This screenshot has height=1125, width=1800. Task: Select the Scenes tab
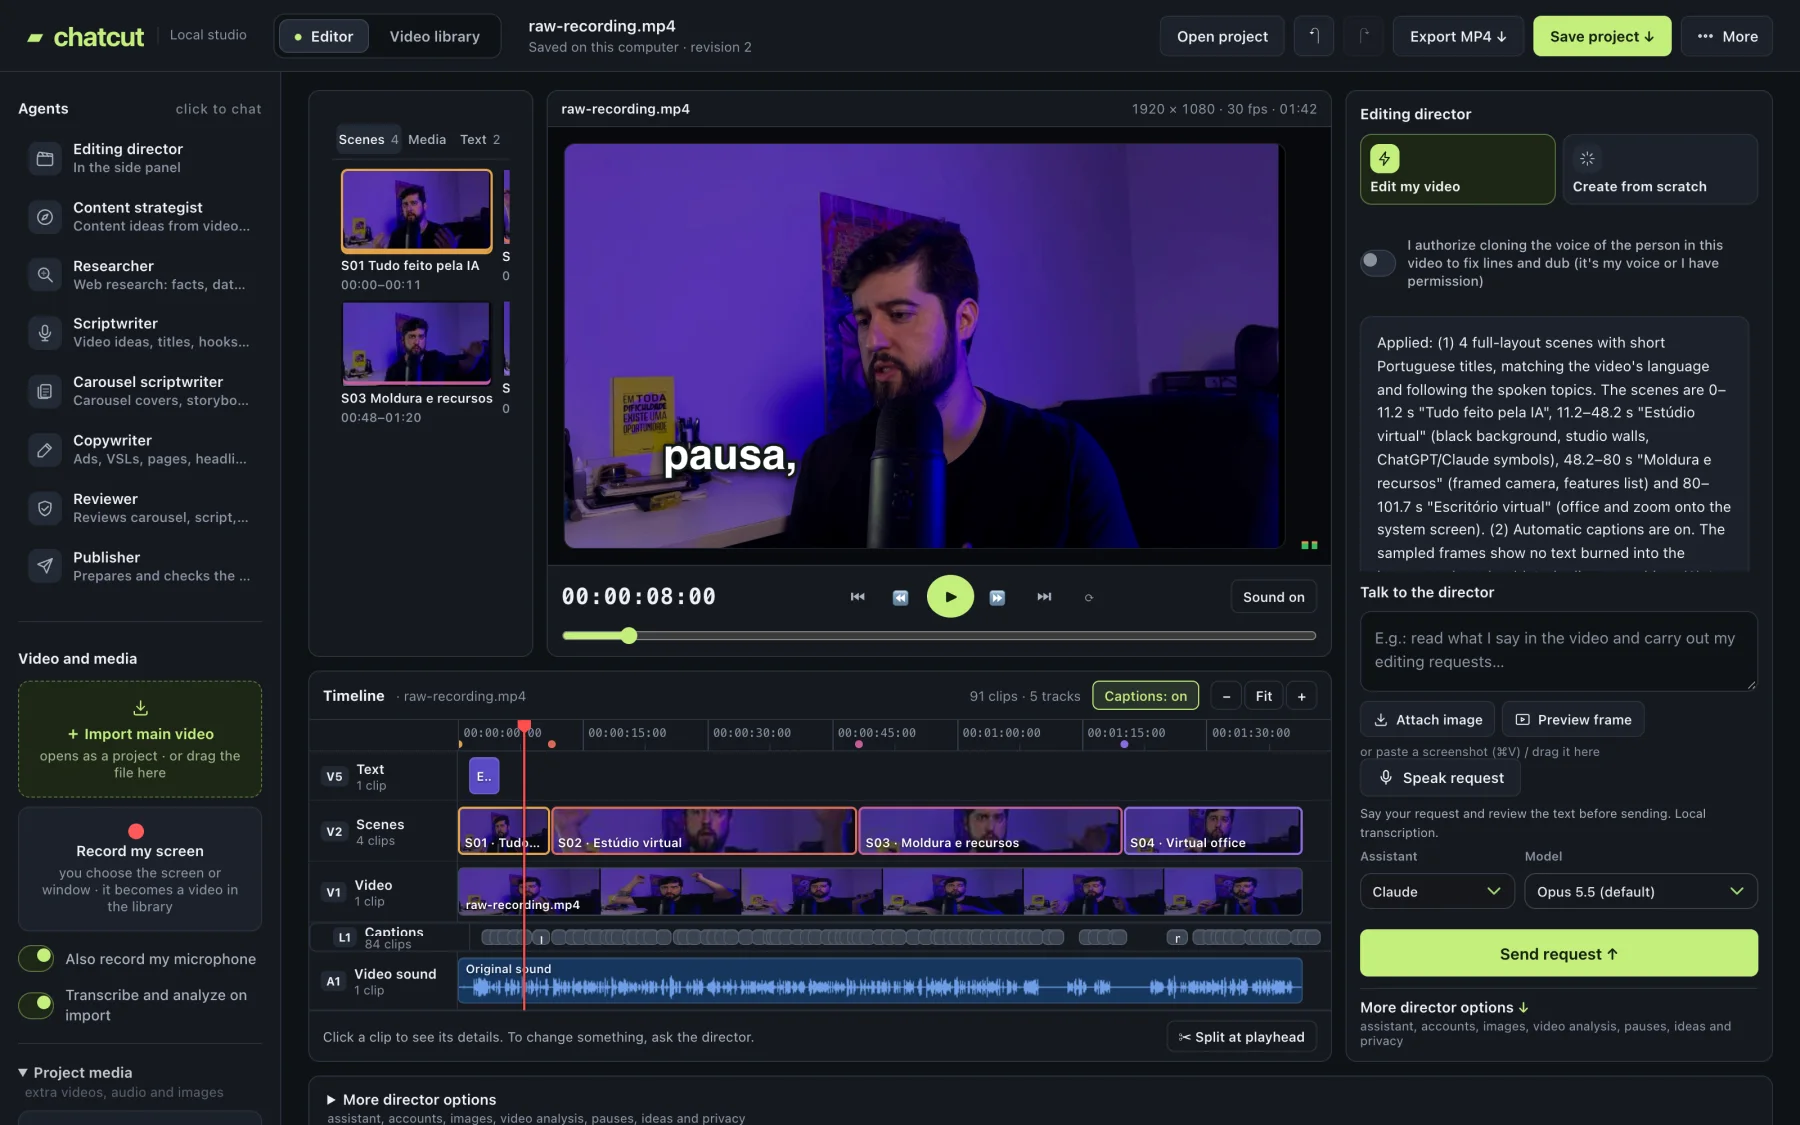tap(368, 139)
